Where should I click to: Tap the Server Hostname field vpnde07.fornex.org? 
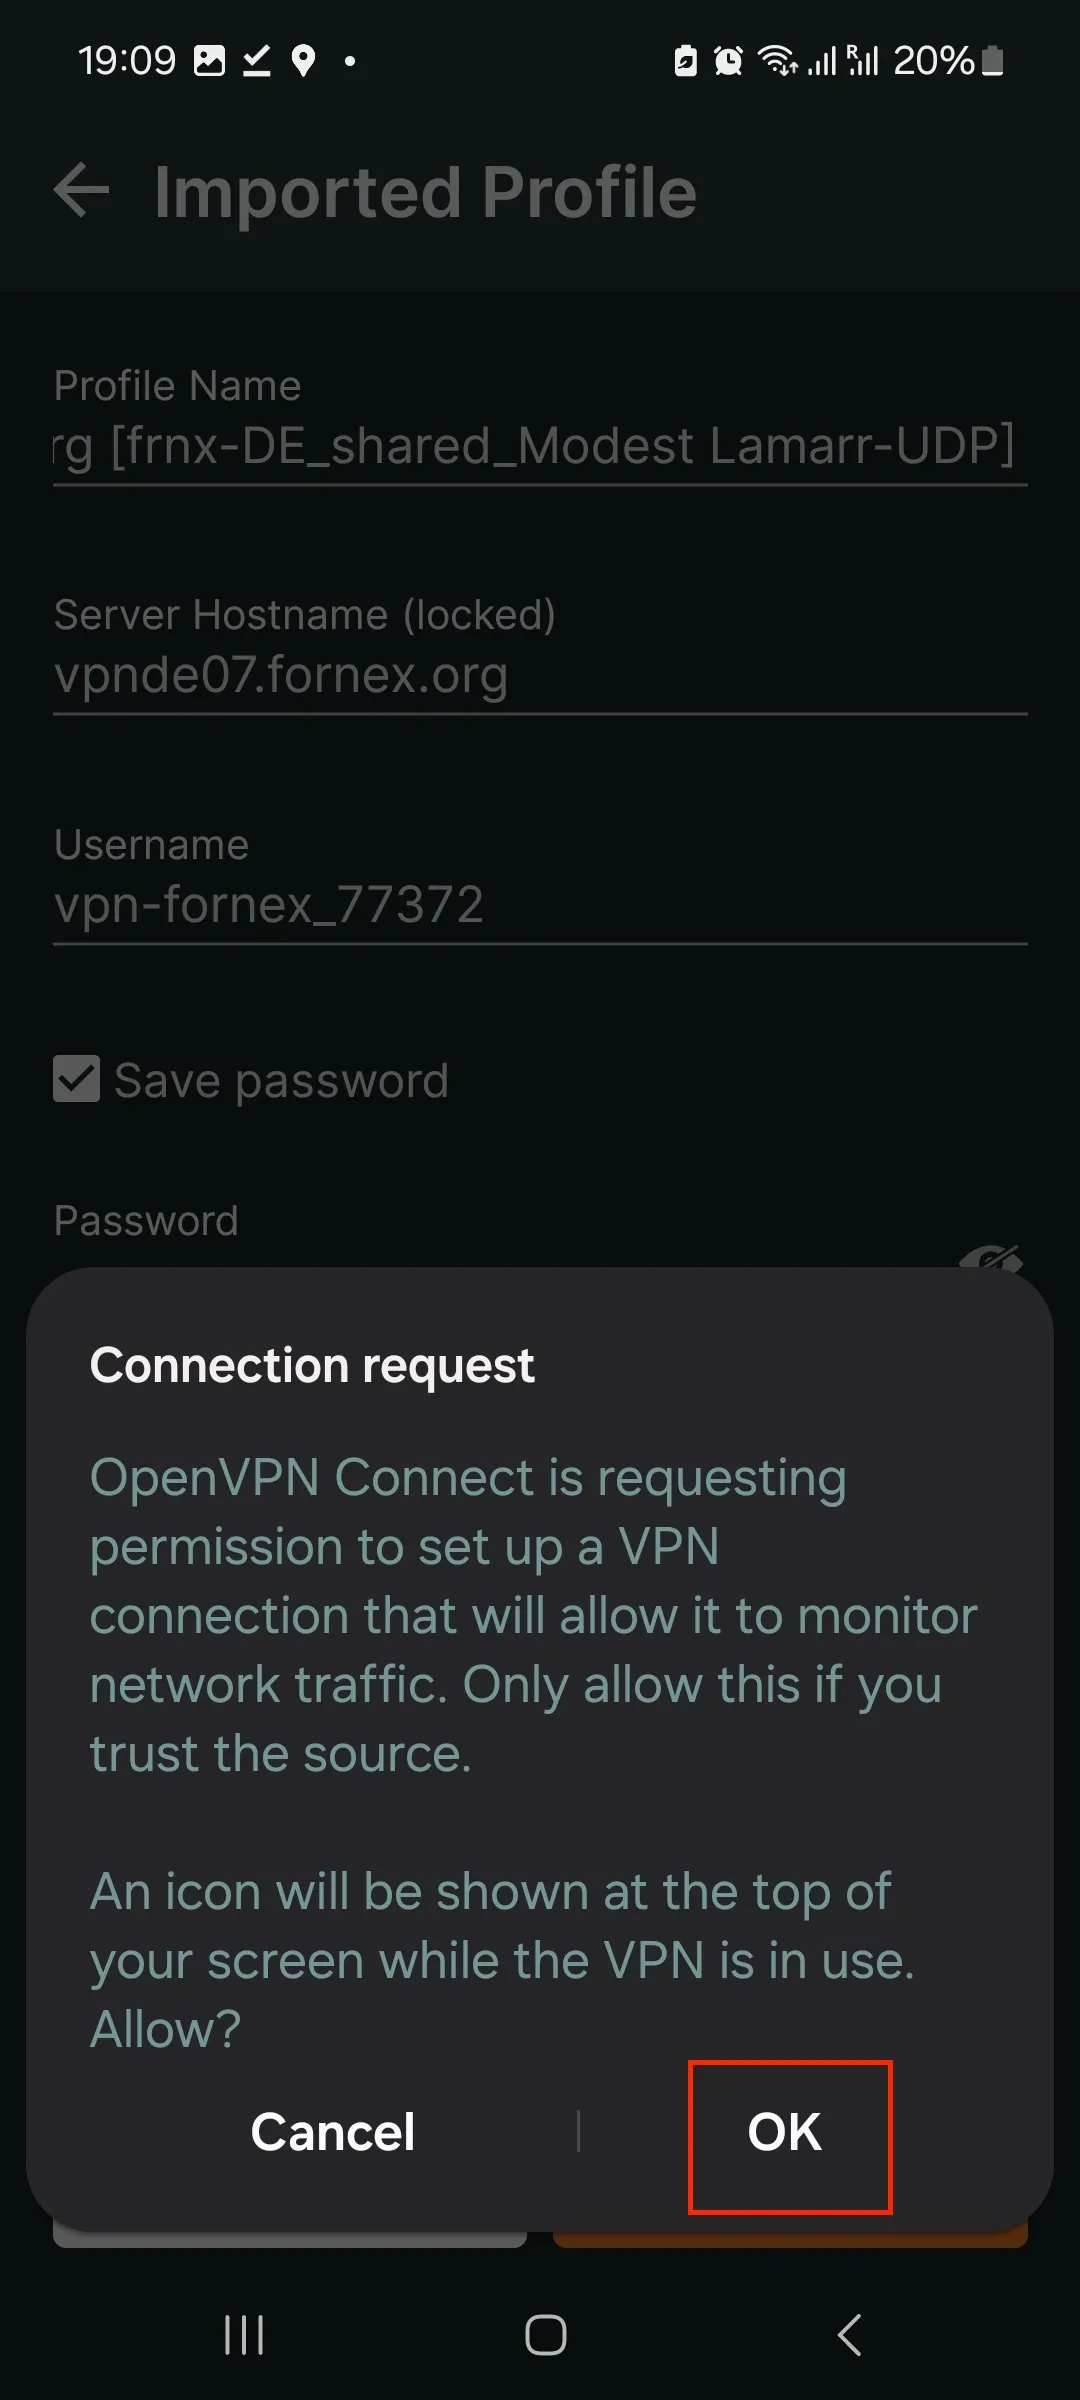click(540, 675)
